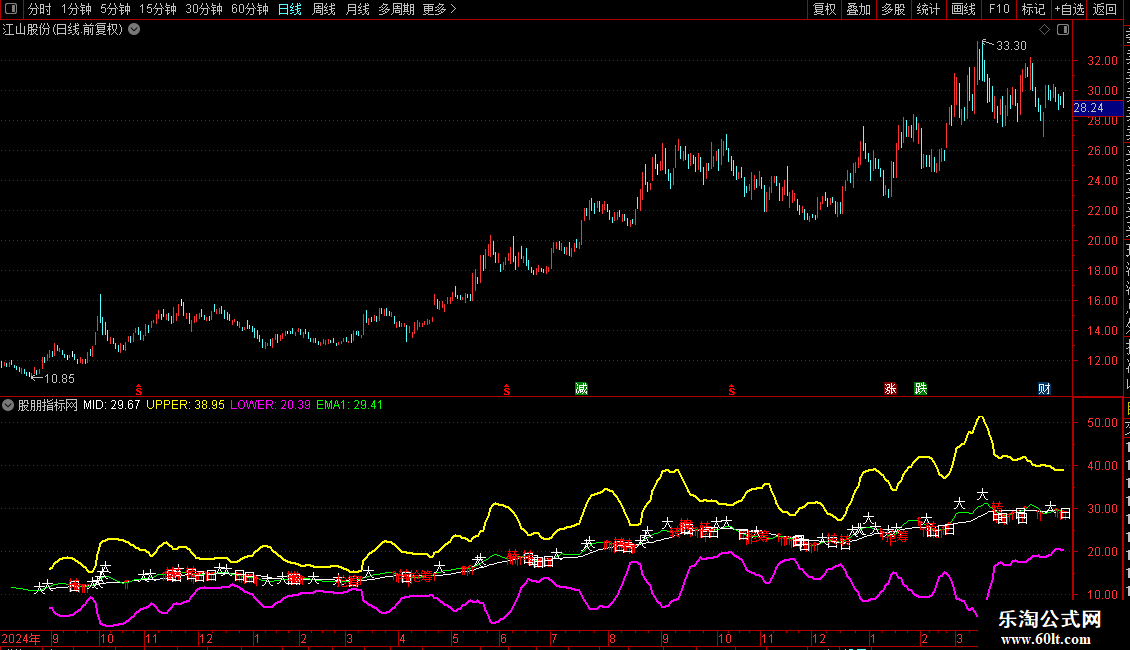Image resolution: width=1130 pixels, height=650 pixels.
Task: Switch to 周线 weekly chart
Action: tap(324, 9)
